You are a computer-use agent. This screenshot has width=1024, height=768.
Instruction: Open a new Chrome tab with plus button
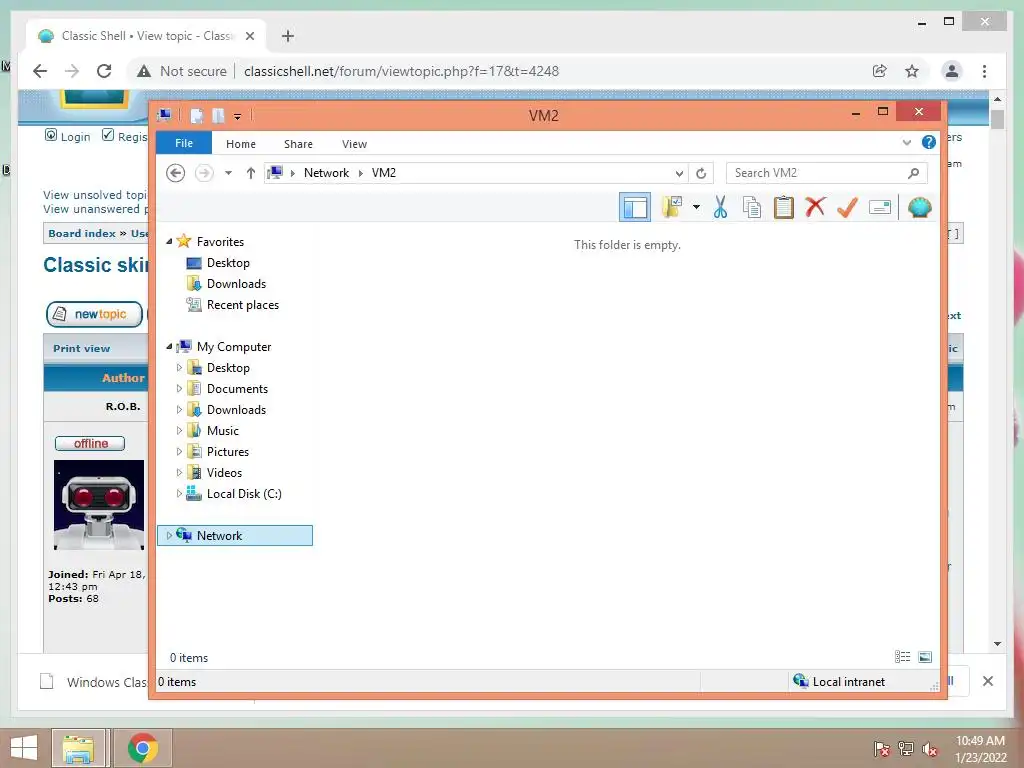(x=287, y=36)
